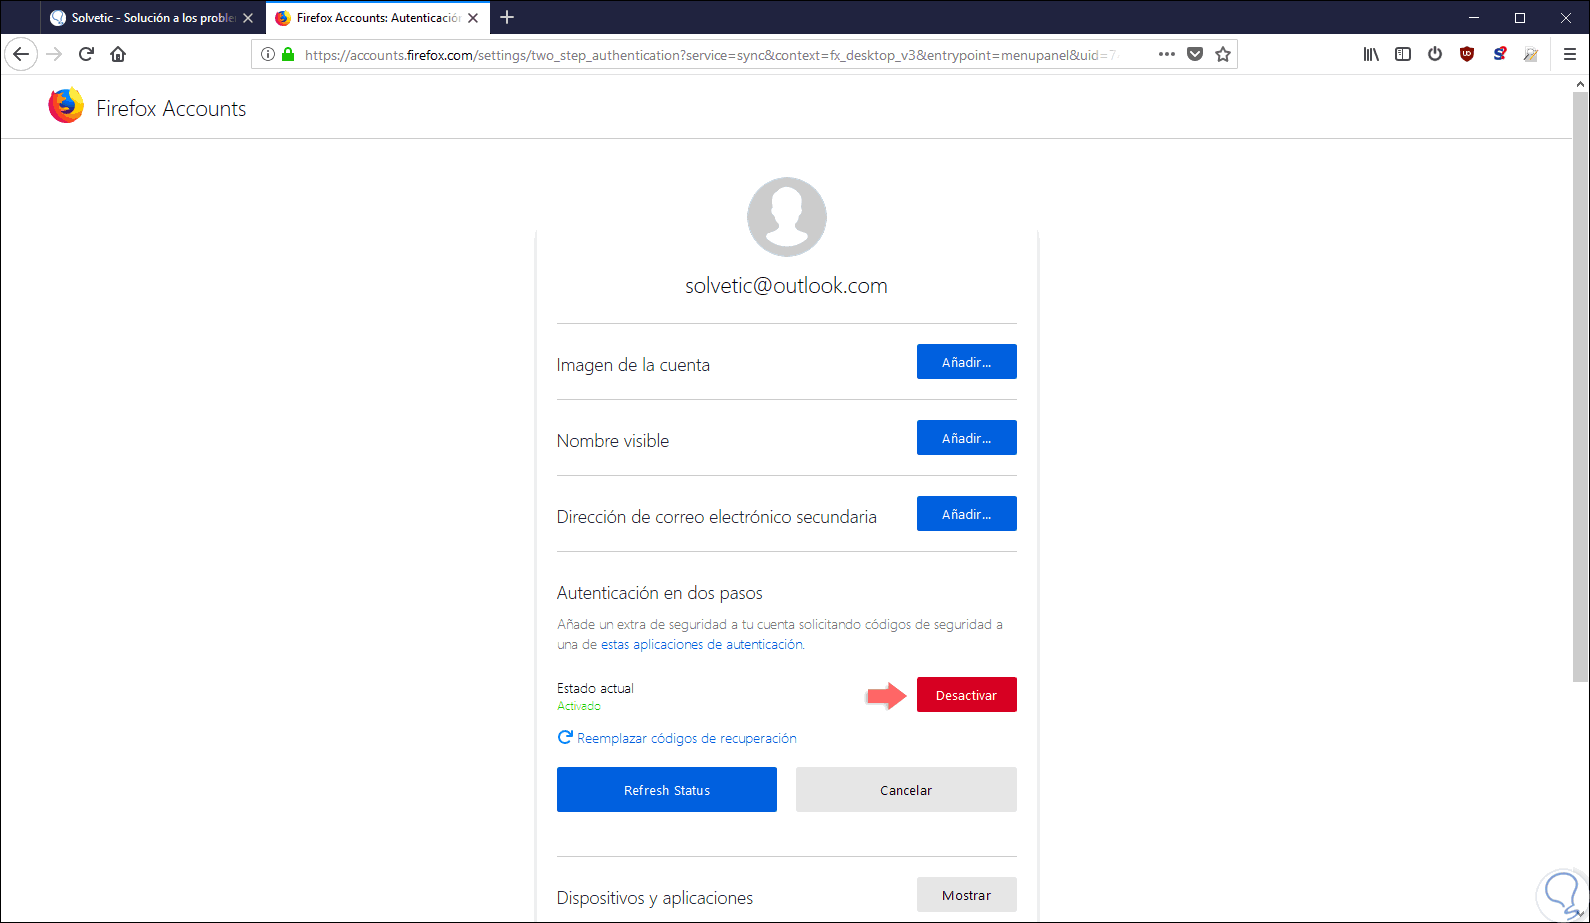Image resolution: width=1590 pixels, height=923 pixels.
Task: Close the Firefox window
Action: pos(1566,17)
